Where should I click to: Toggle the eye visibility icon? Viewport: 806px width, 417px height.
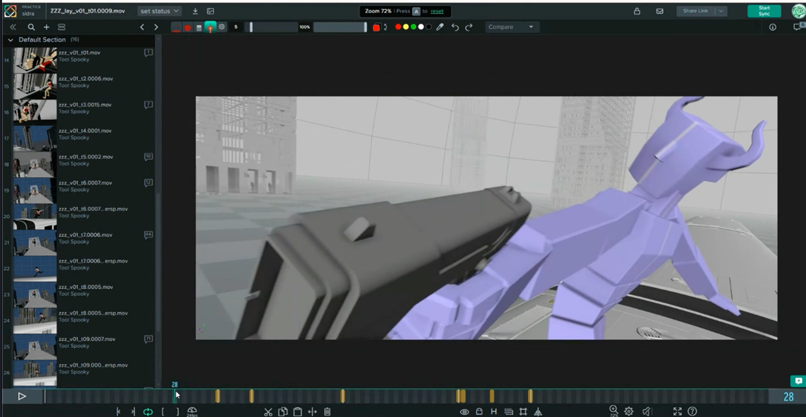pyautogui.click(x=464, y=411)
